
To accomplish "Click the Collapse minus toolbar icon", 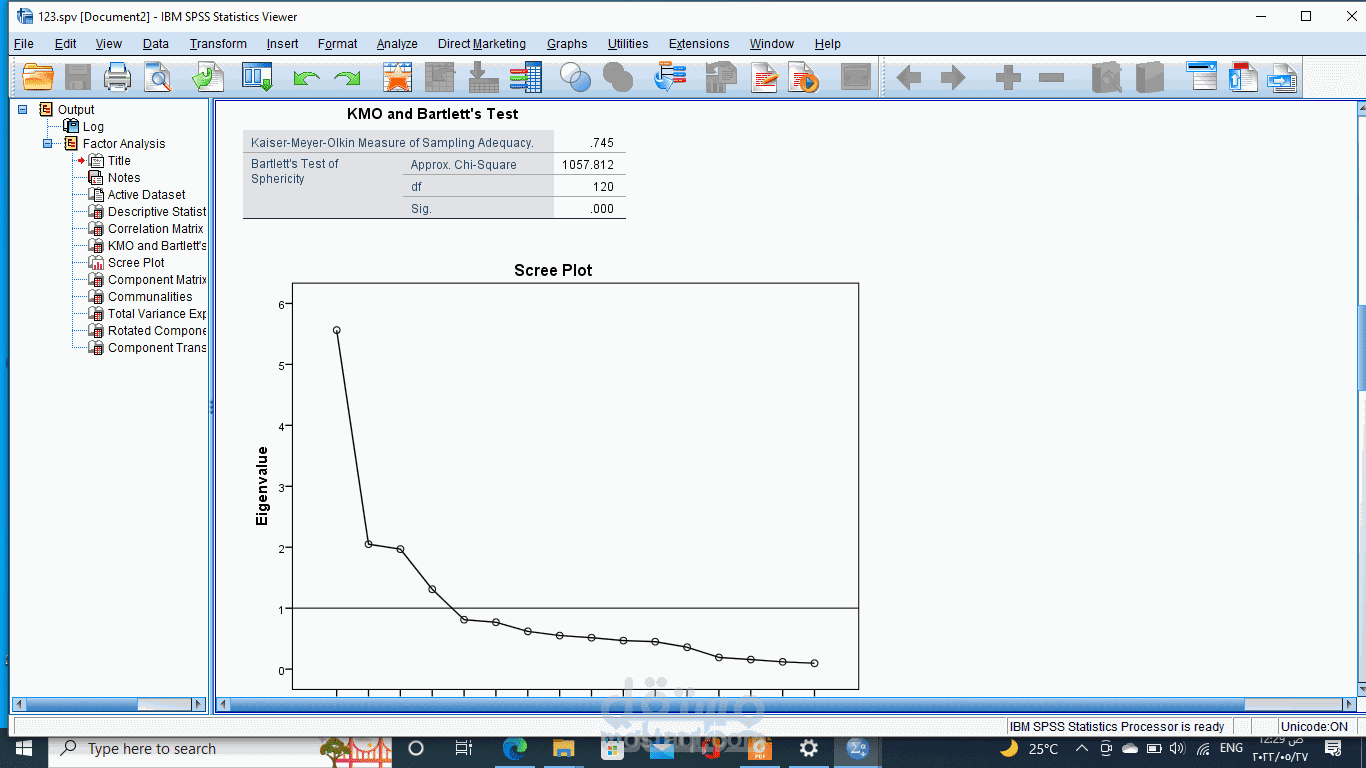I will pyautogui.click(x=1051, y=77).
